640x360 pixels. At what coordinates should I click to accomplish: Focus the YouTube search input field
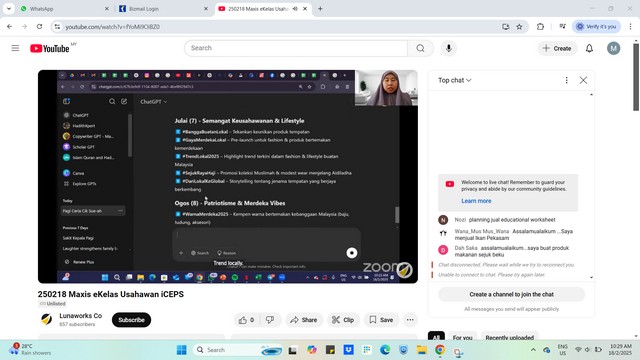(296, 48)
